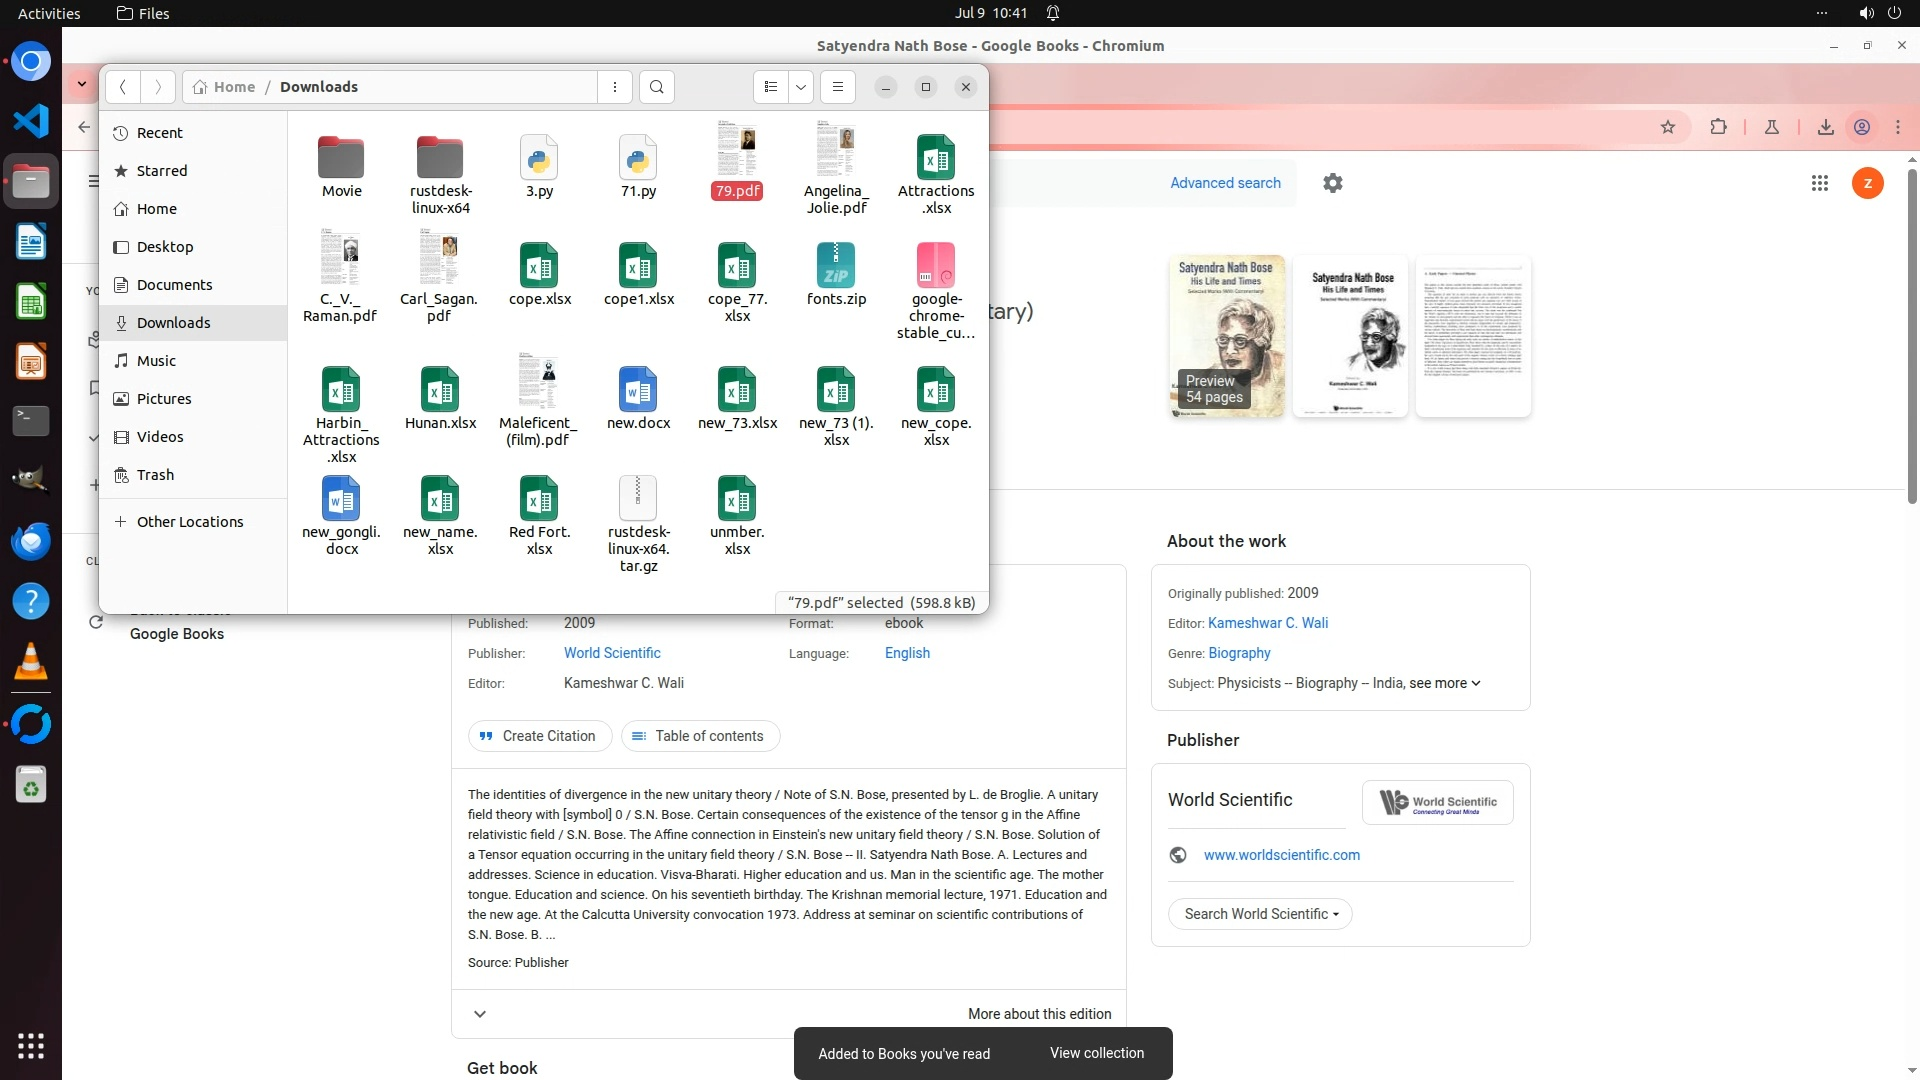Open Google Books settings gear
The image size is (1920, 1080).
pyautogui.click(x=1333, y=183)
